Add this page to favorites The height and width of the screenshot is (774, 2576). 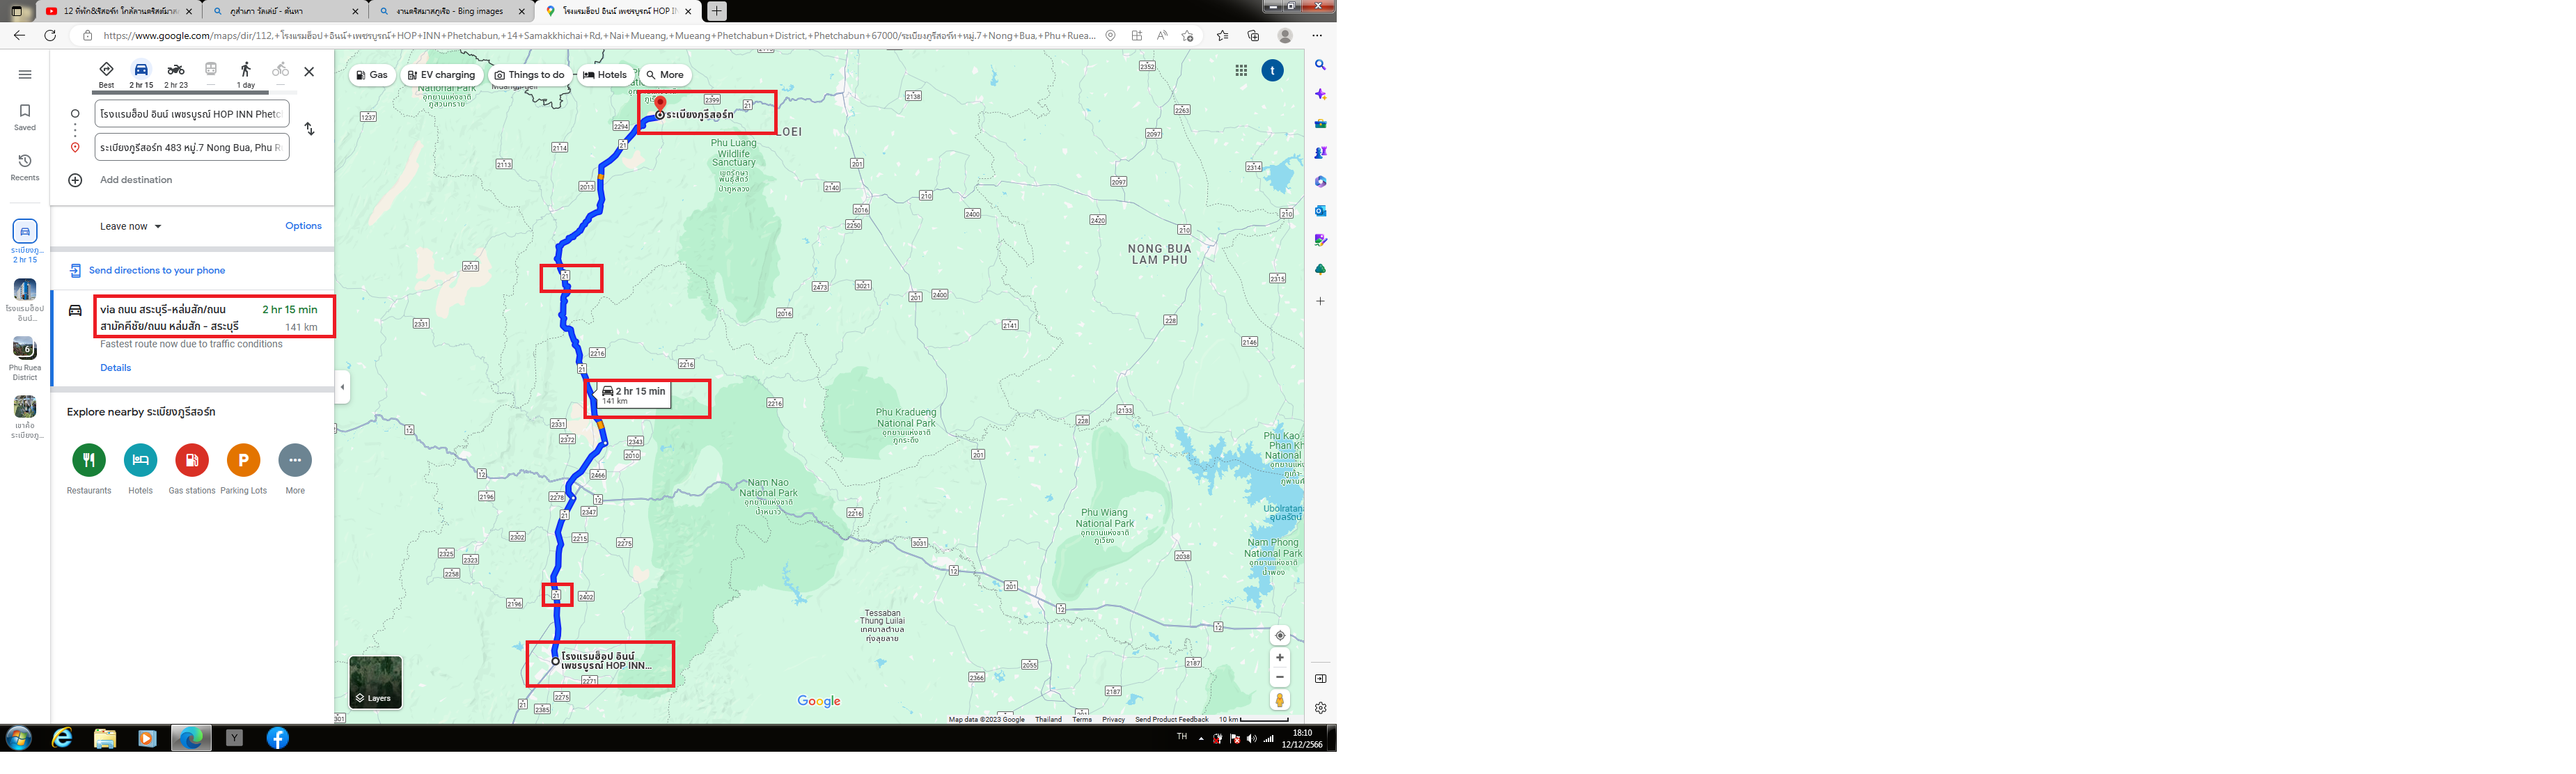(1187, 36)
